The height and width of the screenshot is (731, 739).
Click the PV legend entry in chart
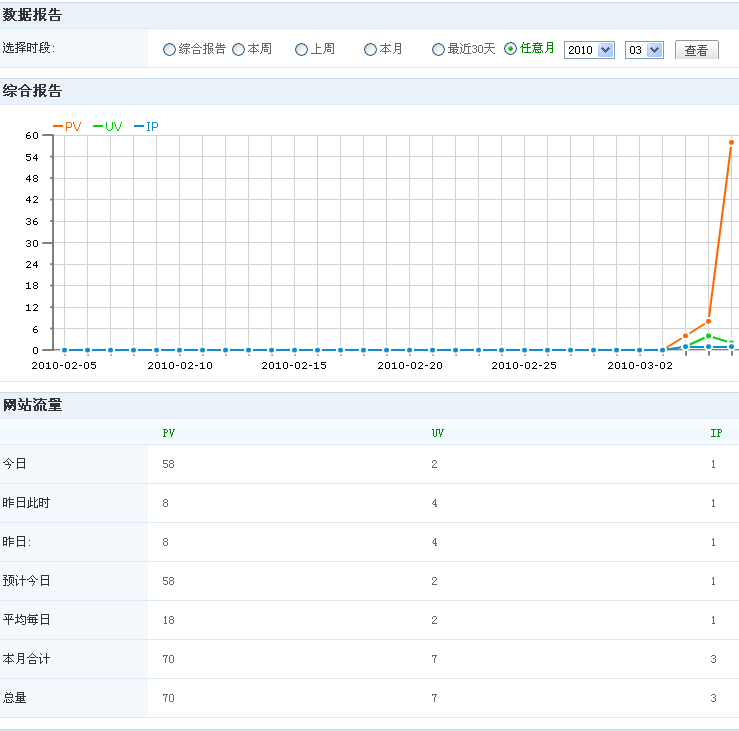click(x=67, y=126)
